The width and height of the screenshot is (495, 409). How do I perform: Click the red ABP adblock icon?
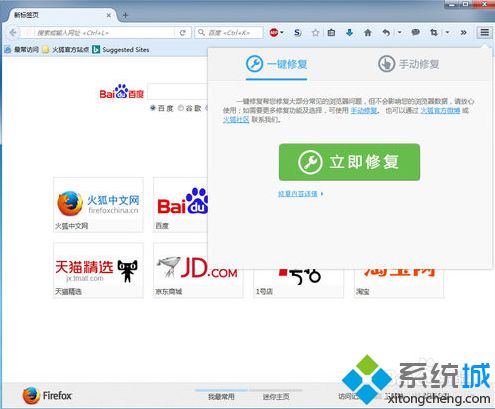click(x=274, y=33)
